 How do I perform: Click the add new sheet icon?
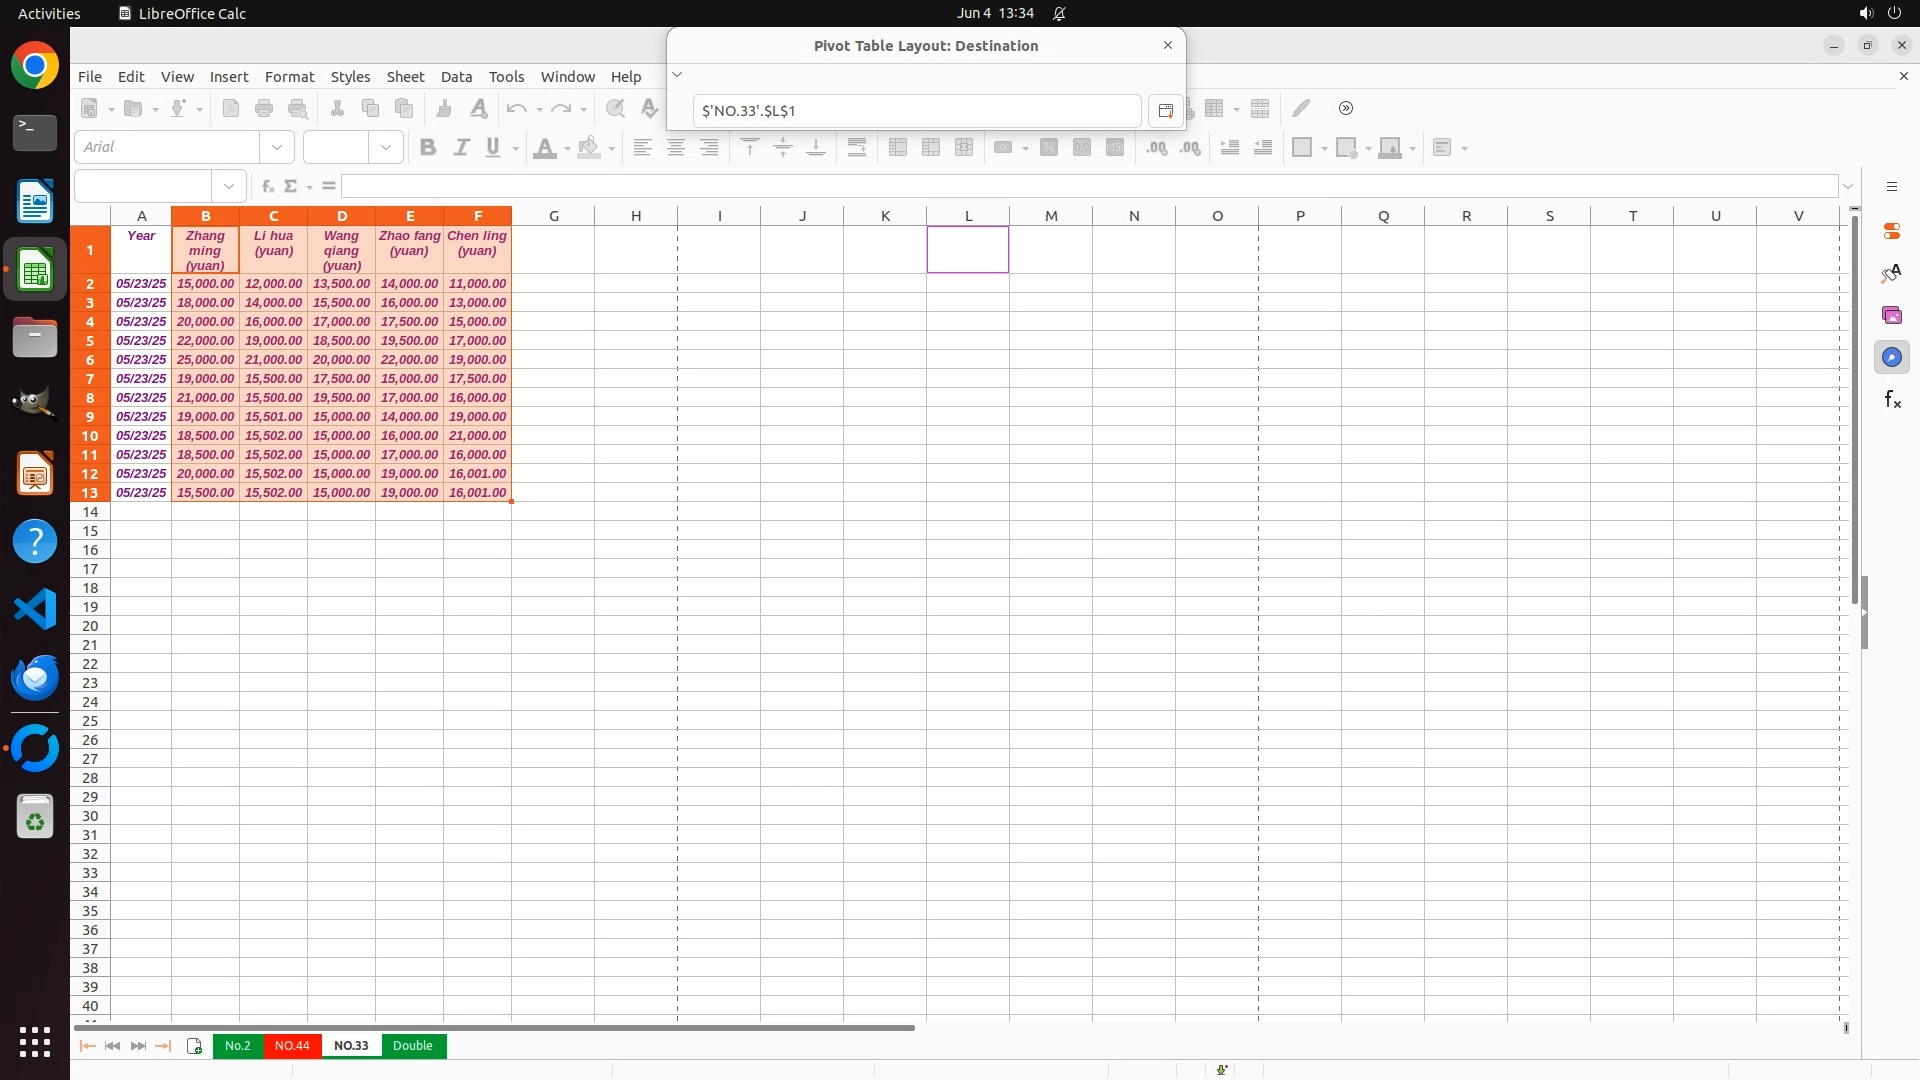(194, 1046)
